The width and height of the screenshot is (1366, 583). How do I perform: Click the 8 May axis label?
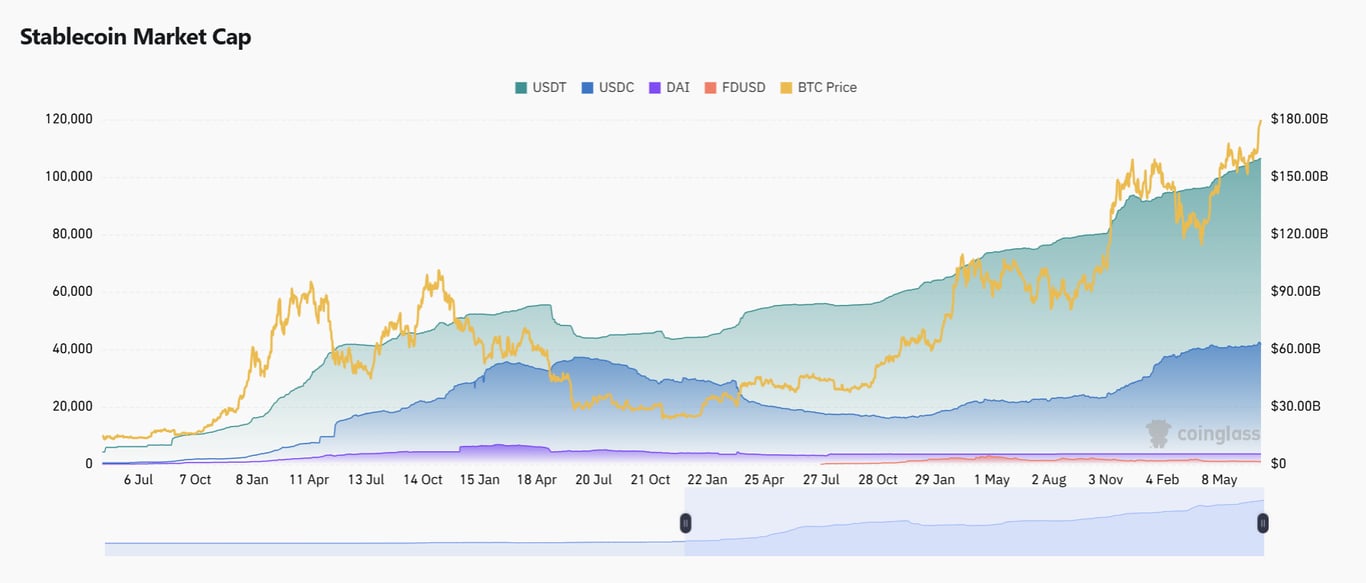coord(1219,479)
